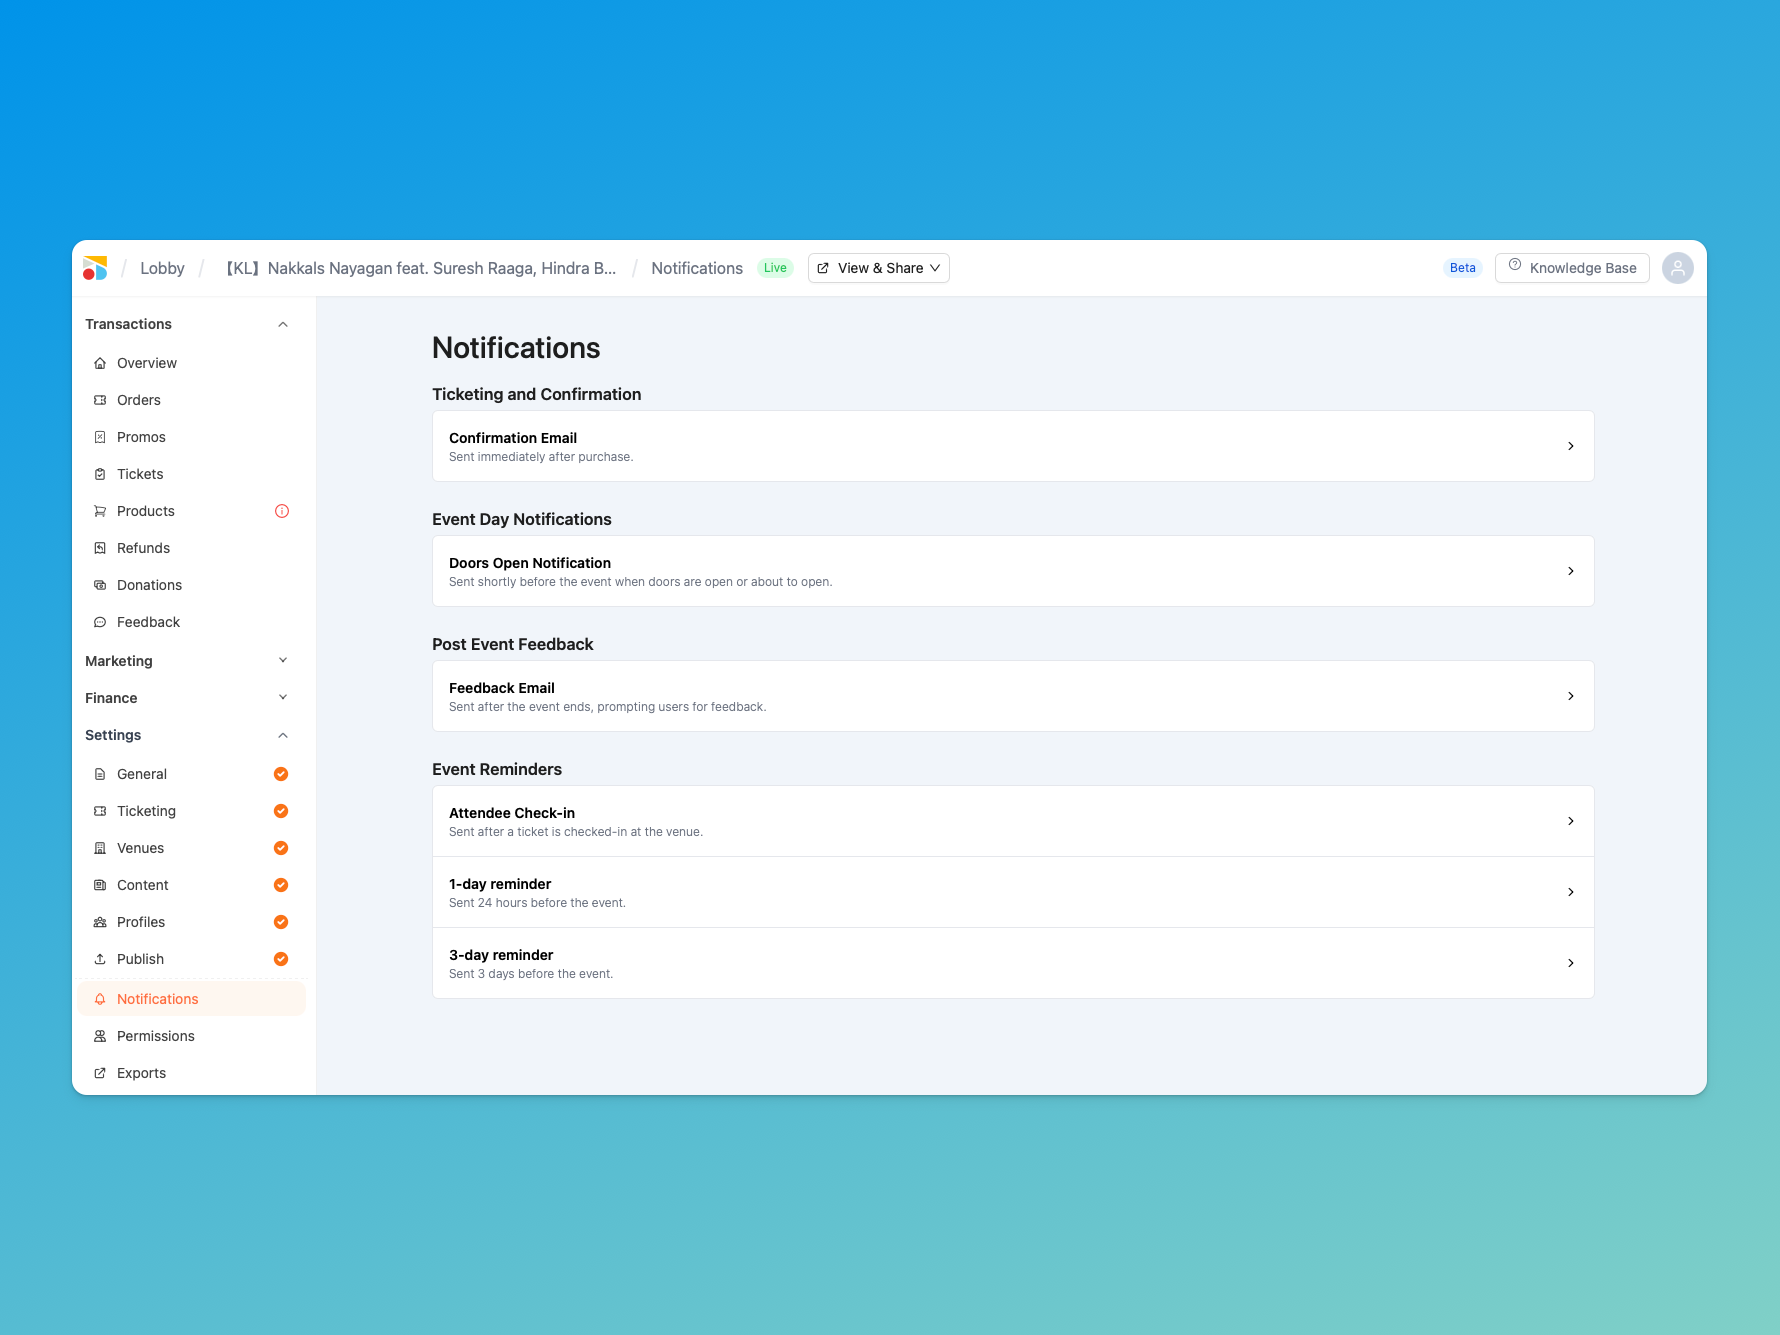
Task: Click the Products warning alert icon
Action: tap(282, 511)
